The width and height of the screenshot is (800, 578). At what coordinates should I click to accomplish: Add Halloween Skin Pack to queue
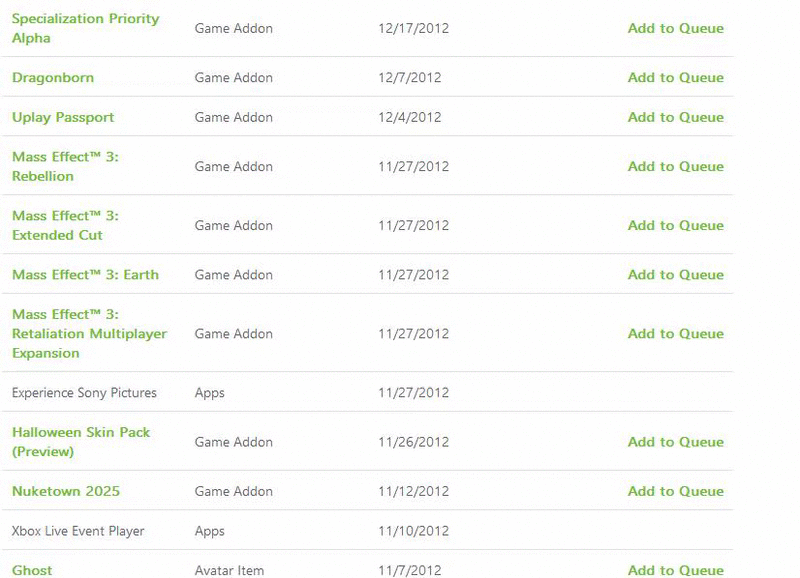[676, 442]
